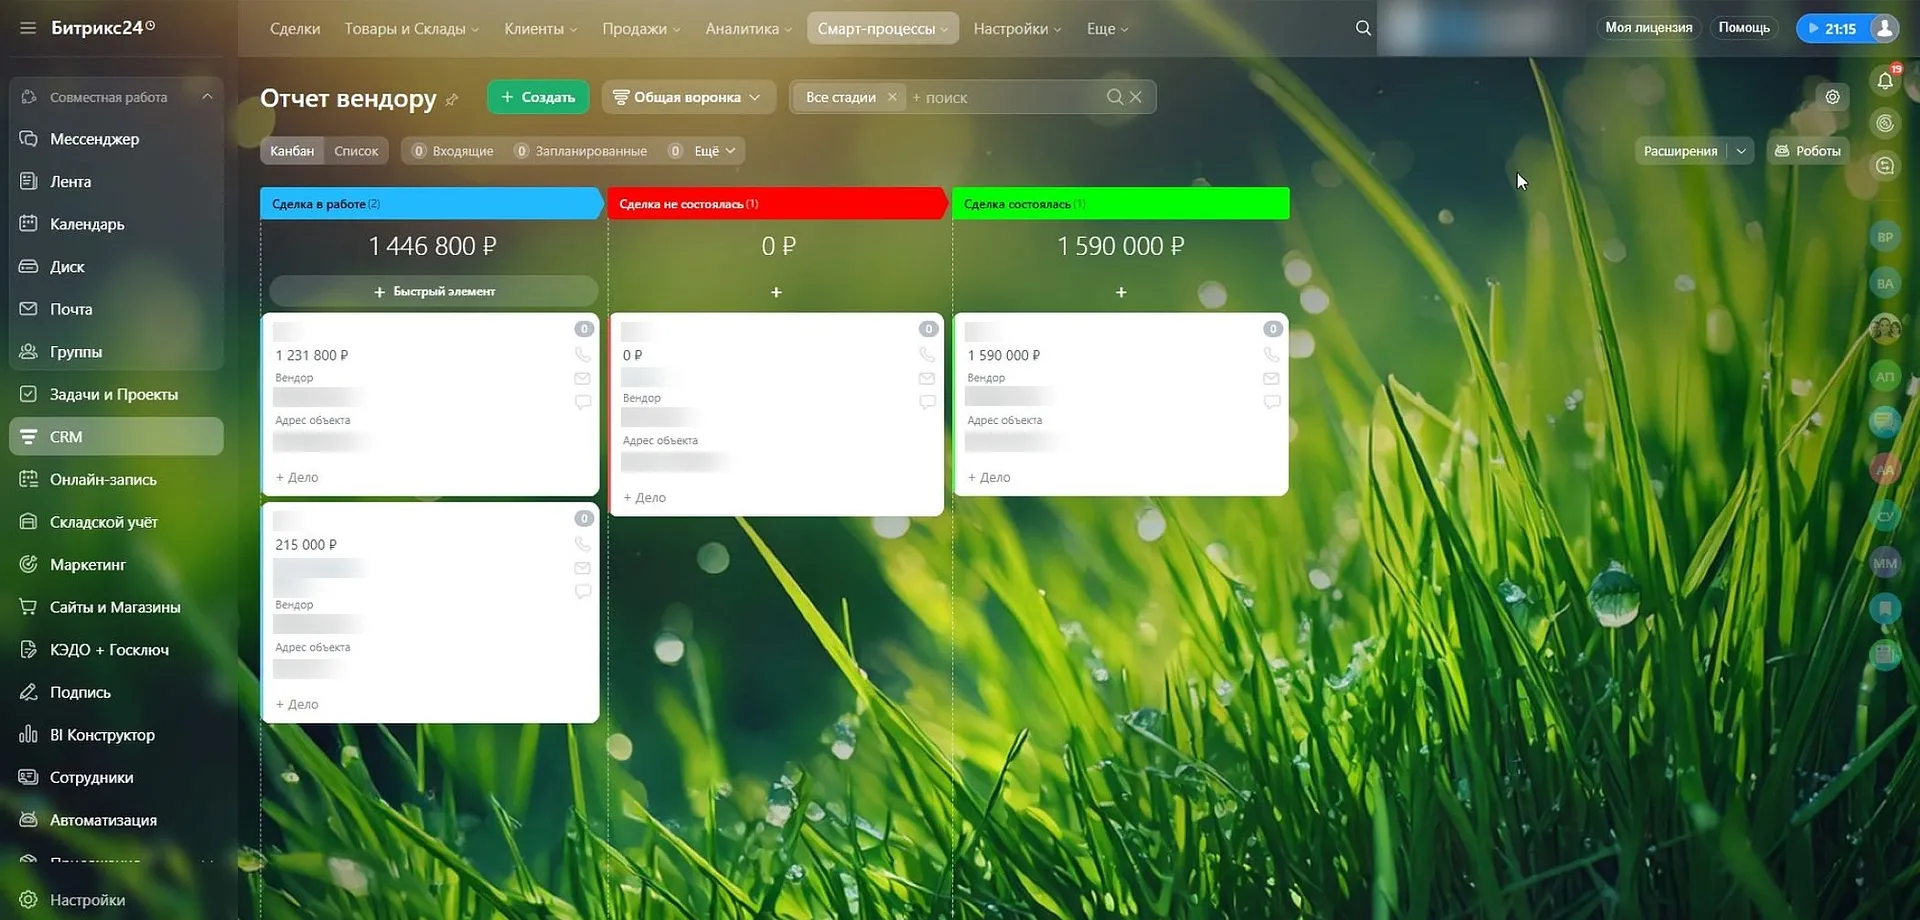The height and width of the screenshot is (920, 1920).
Task: Expand the Общая воронка dropdown
Action: [688, 97]
